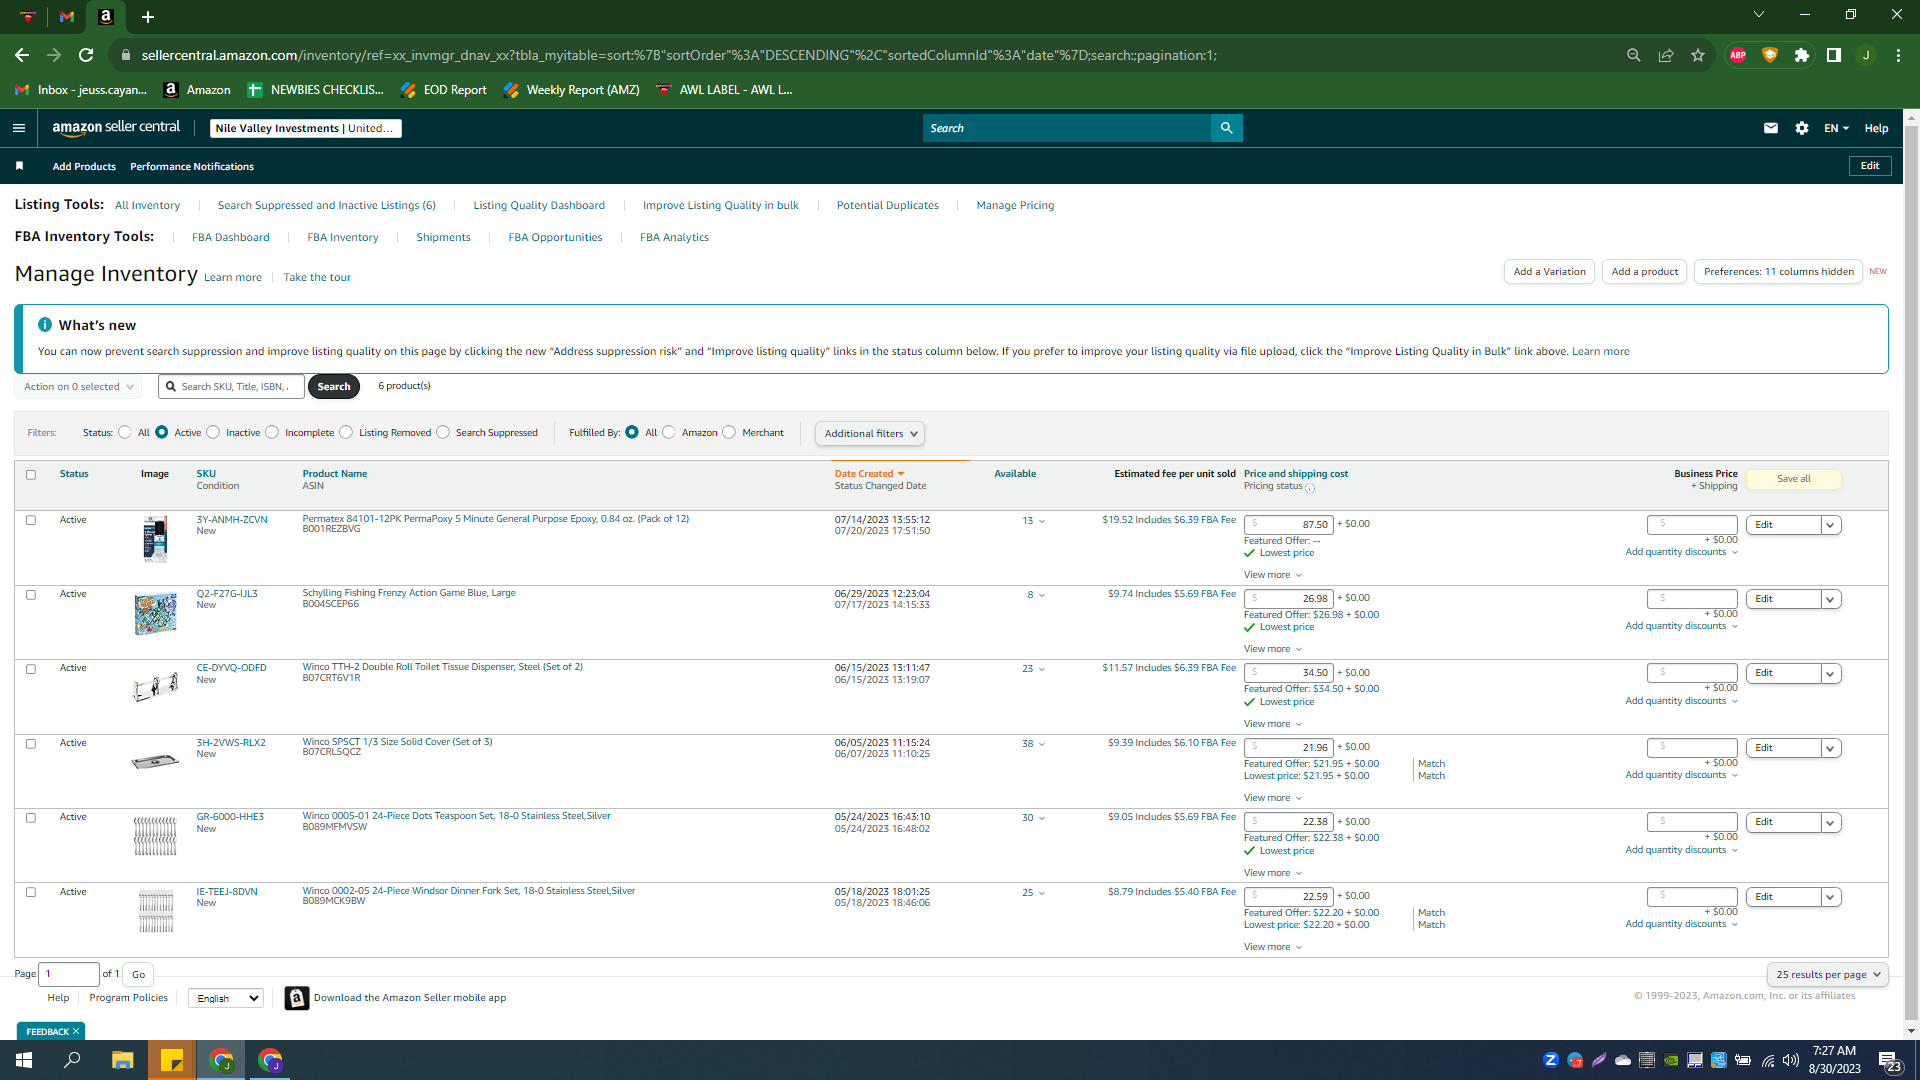
Task: Click the Add a product button
Action: (1645, 272)
